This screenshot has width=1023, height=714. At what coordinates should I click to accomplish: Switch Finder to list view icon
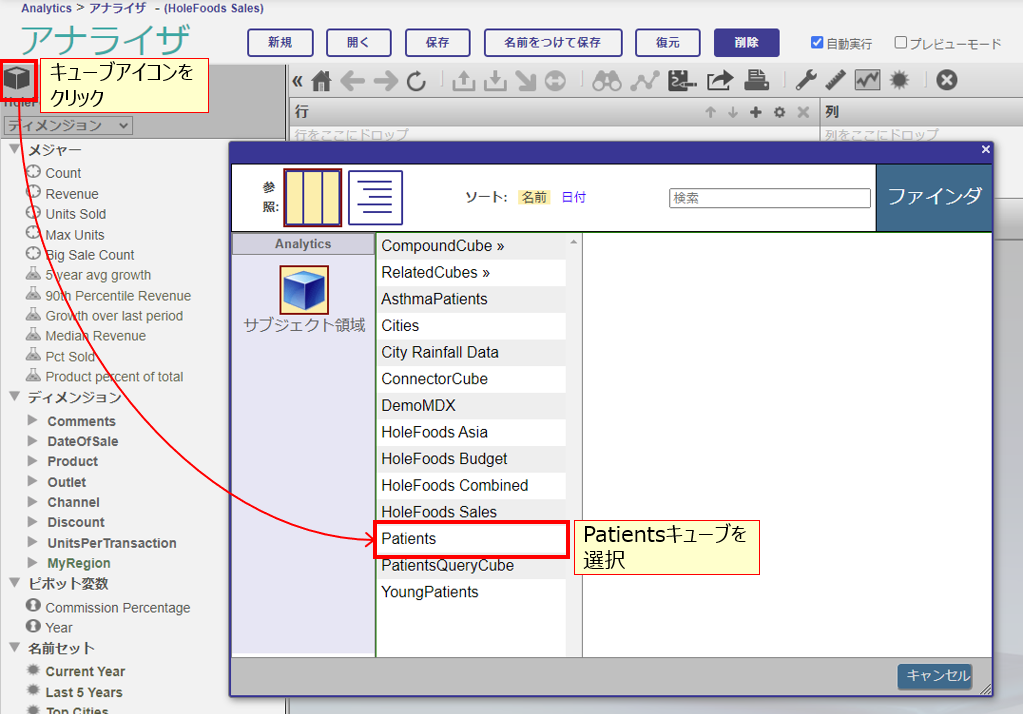(x=375, y=197)
